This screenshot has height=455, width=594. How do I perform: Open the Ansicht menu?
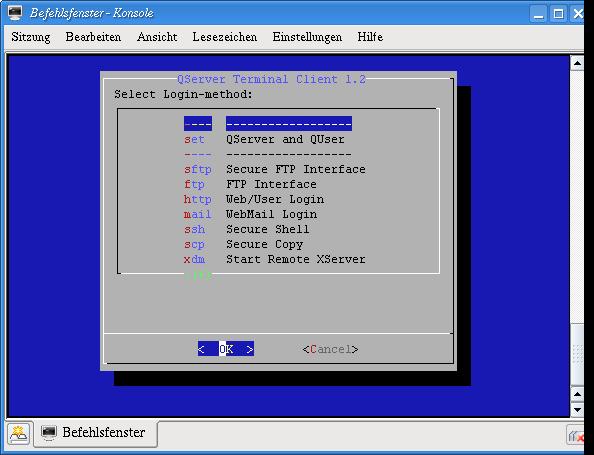157,37
